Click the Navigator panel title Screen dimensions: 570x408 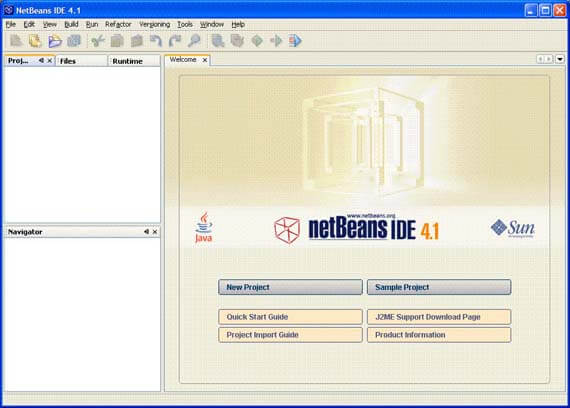pos(25,232)
